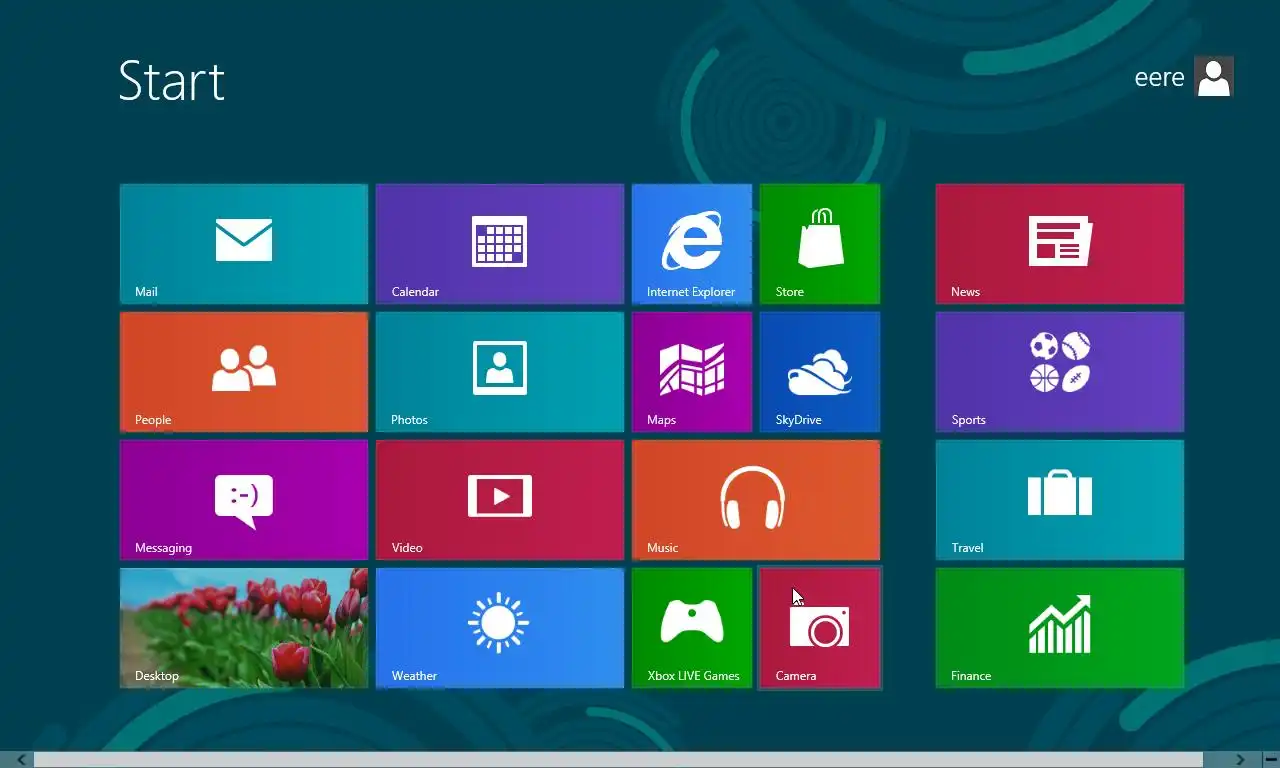This screenshot has width=1280, height=768.
Task: Open the Weather tile
Action: pos(500,628)
